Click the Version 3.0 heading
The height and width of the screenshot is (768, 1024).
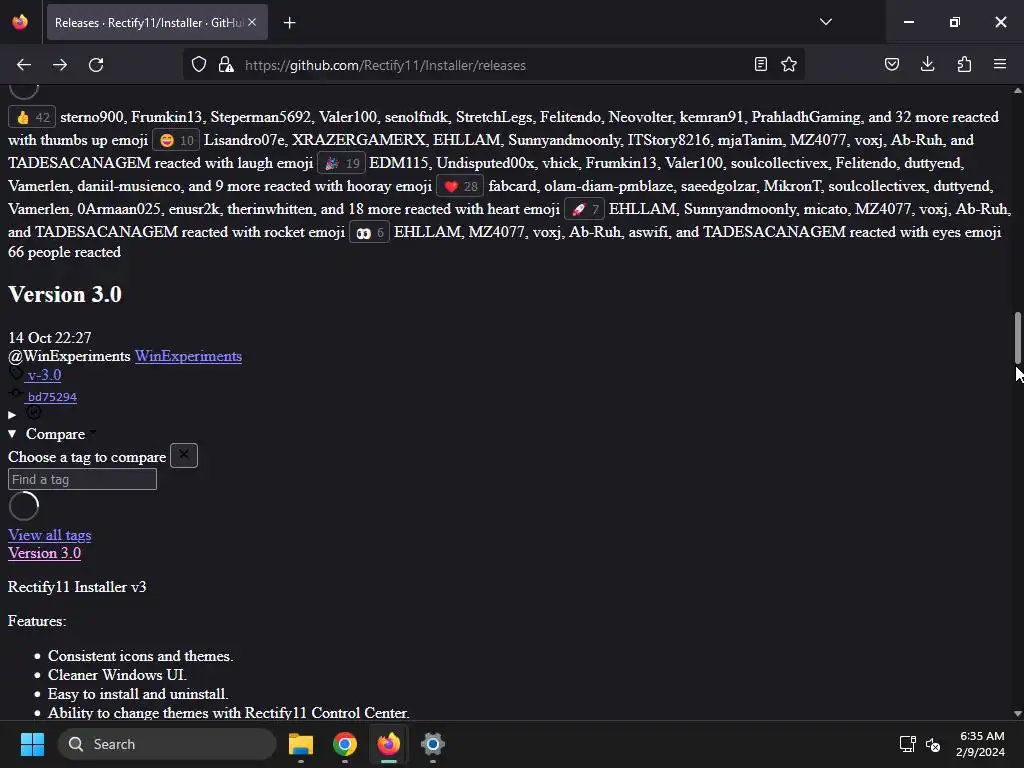click(65, 295)
